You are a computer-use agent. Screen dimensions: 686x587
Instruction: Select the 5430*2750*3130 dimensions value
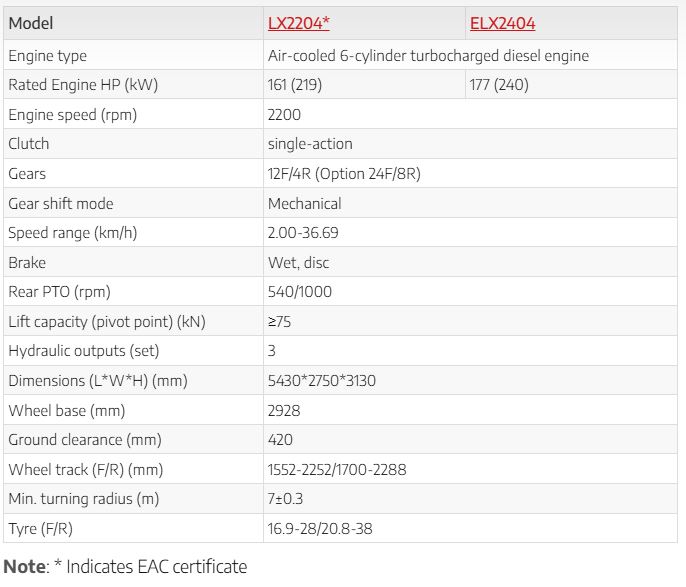point(322,381)
